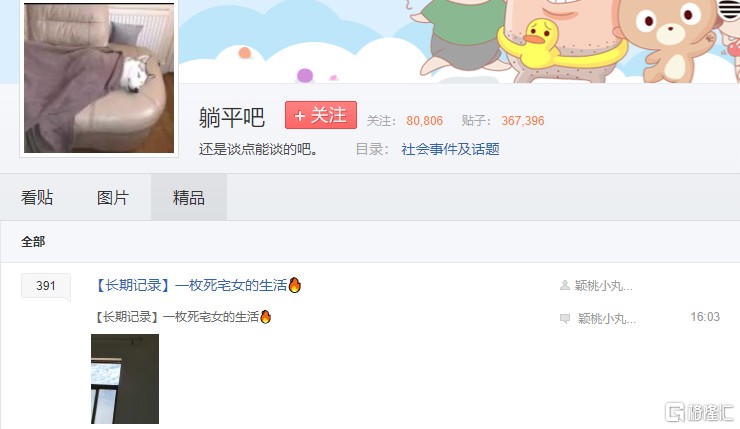Open thread author 颖桃小丸 profile
The height and width of the screenshot is (429, 740).
(x=604, y=286)
